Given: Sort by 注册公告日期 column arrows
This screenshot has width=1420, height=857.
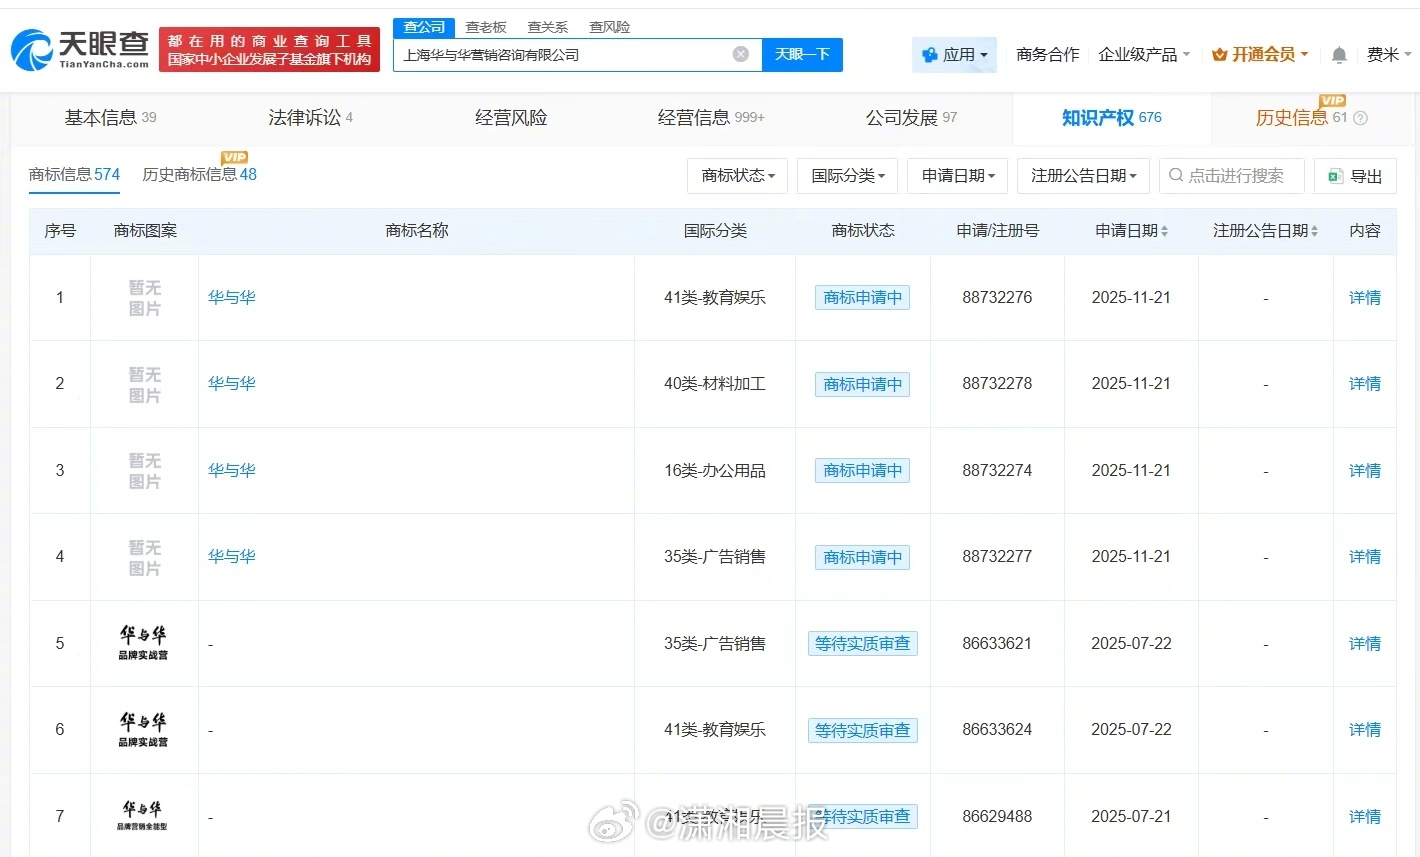Looking at the screenshot, I should [x=1314, y=231].
